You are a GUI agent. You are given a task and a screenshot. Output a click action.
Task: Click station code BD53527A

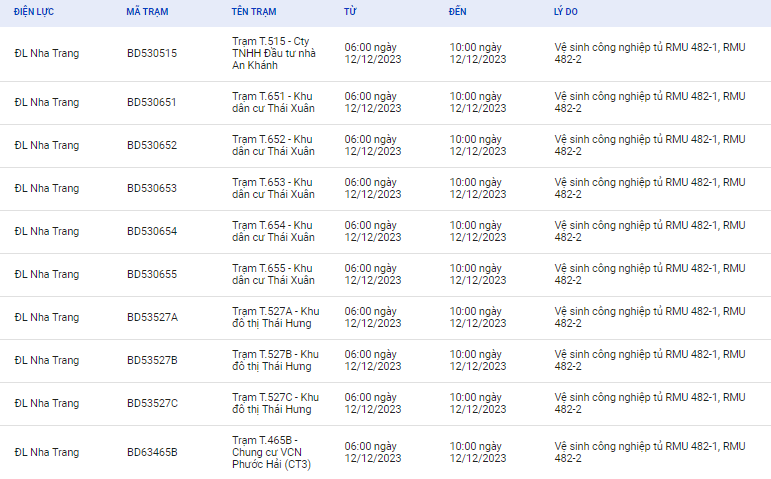click(x=152, y=317)
